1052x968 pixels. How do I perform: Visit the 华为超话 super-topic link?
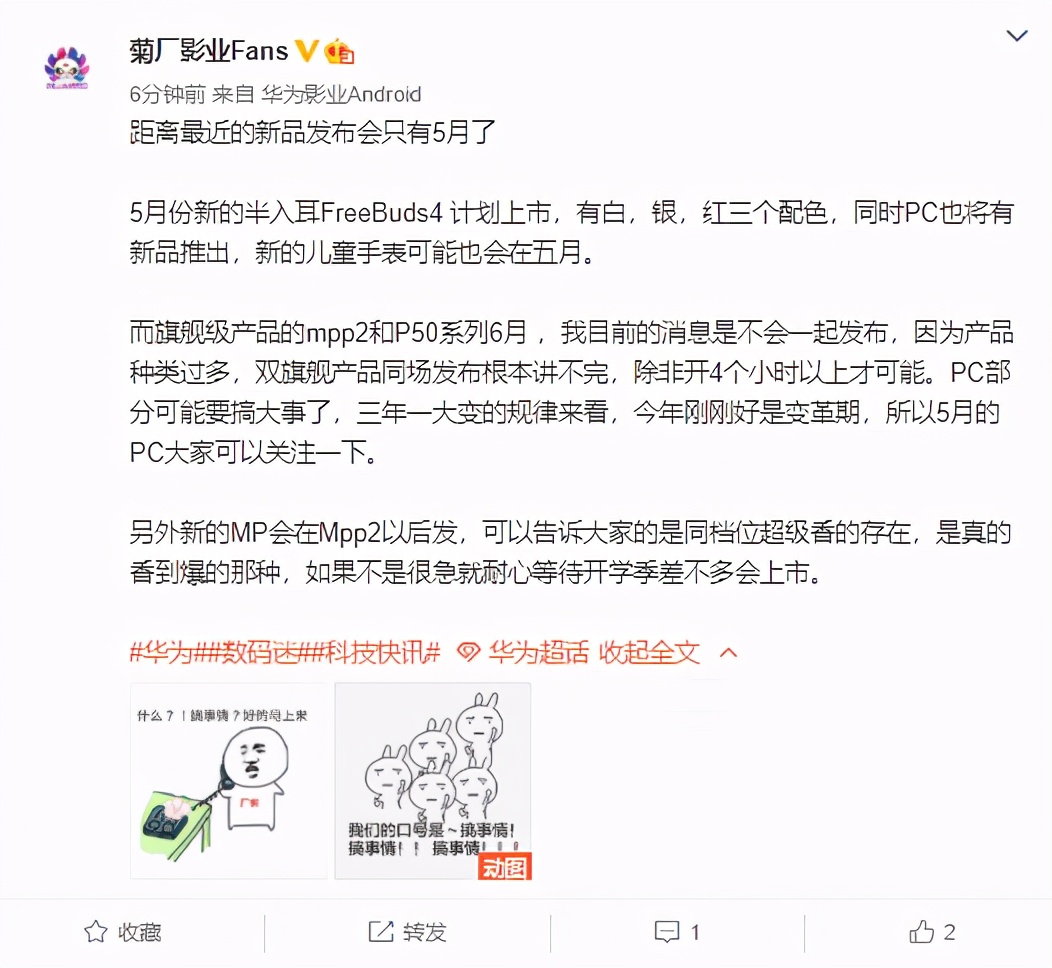(x=538, y=652)
